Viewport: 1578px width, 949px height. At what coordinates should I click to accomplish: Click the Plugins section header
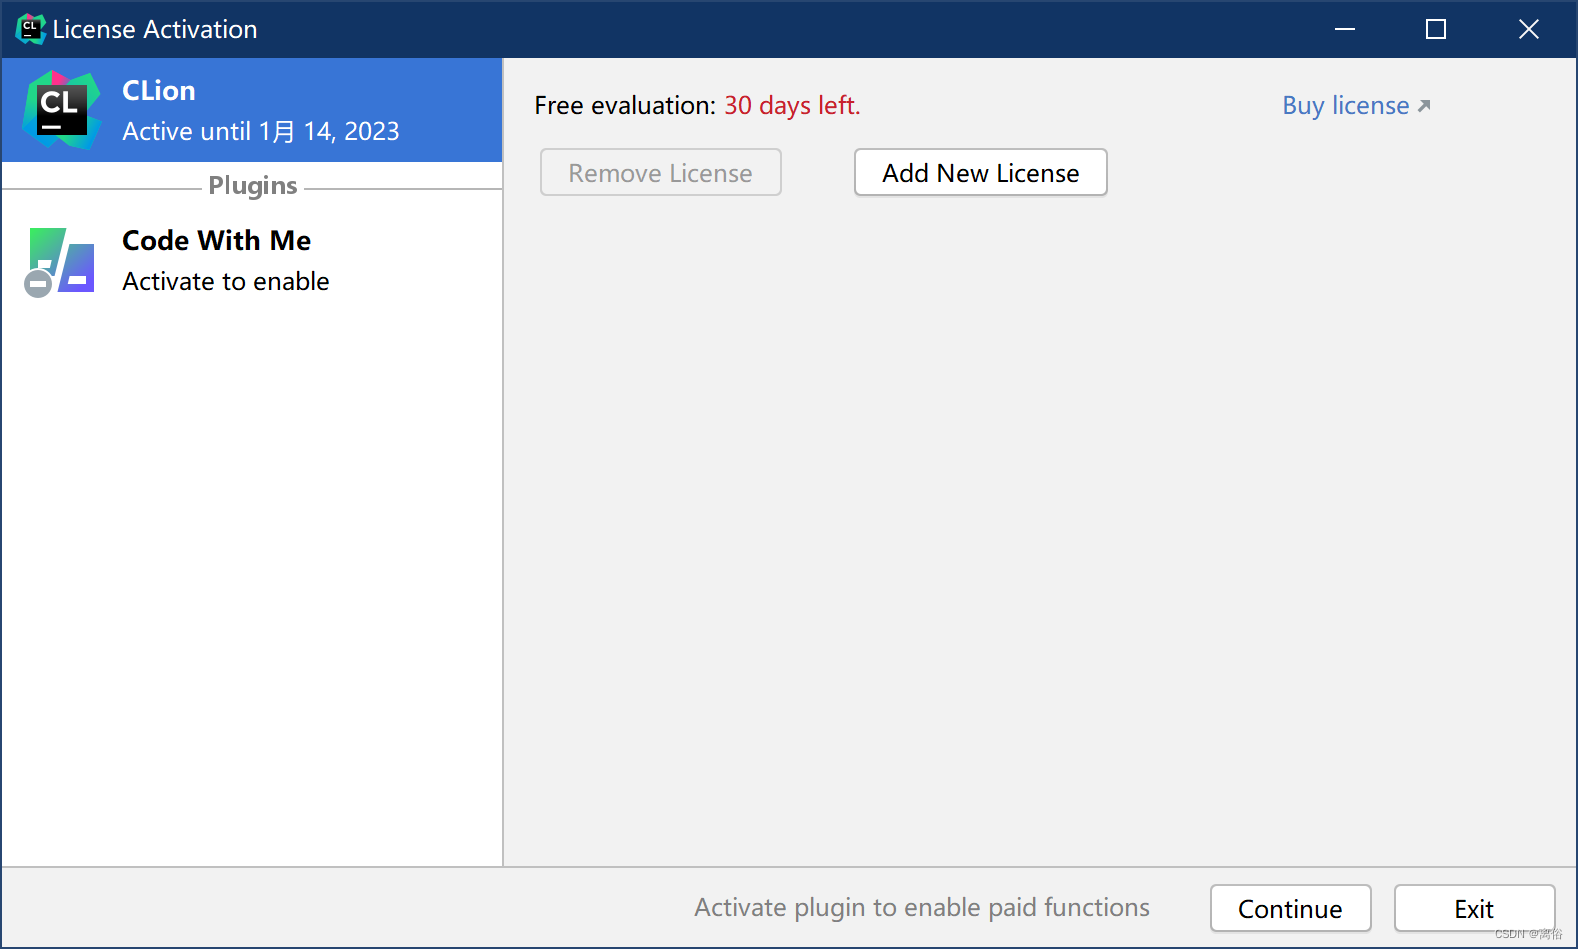click(253, 186)
